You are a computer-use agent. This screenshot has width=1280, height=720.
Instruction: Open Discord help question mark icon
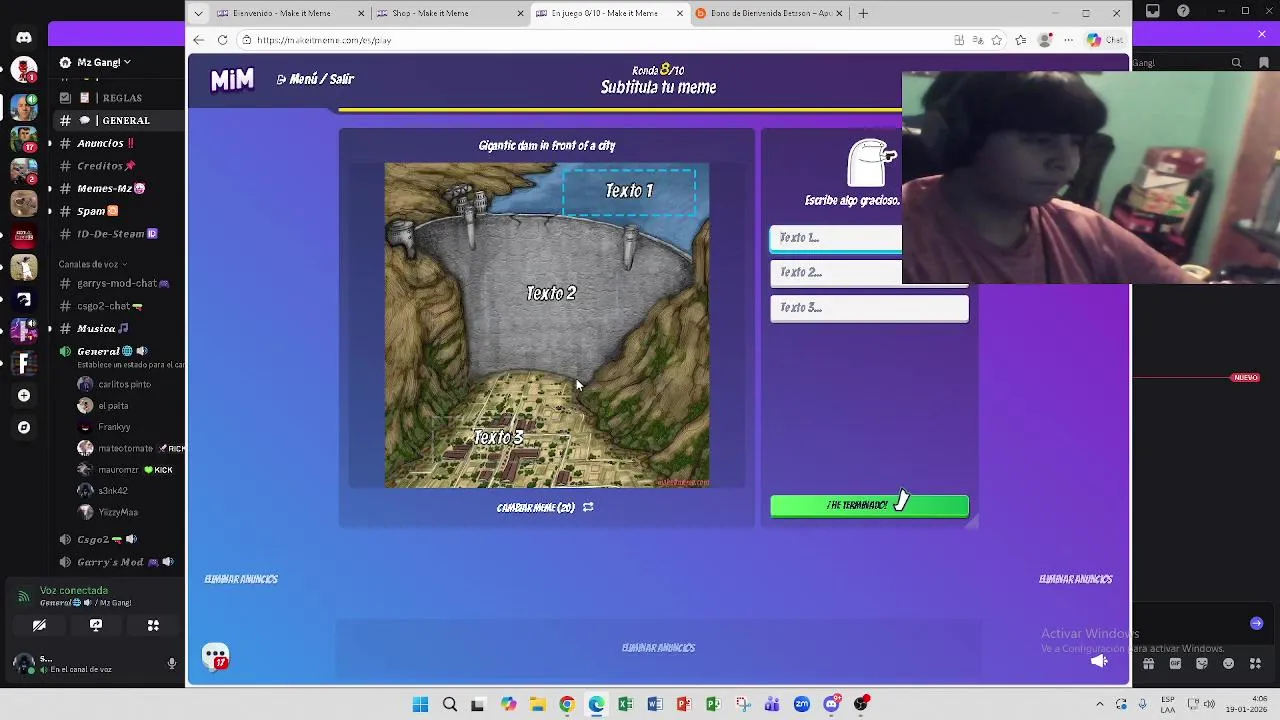tap(1184, 11)
